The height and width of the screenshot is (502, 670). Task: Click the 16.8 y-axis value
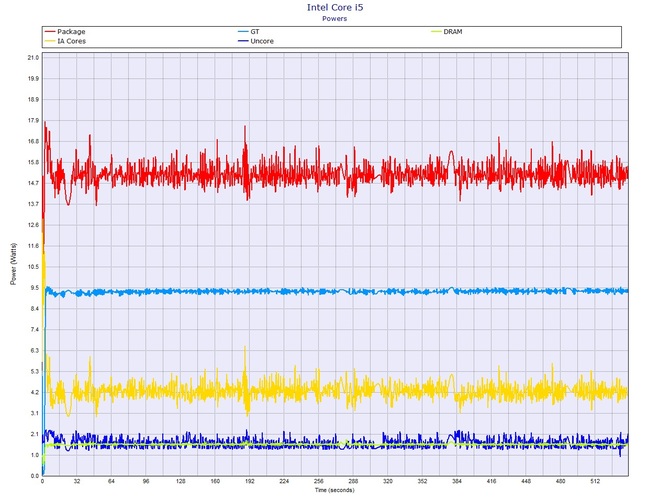pyautogui.click(x=33, y=141)
